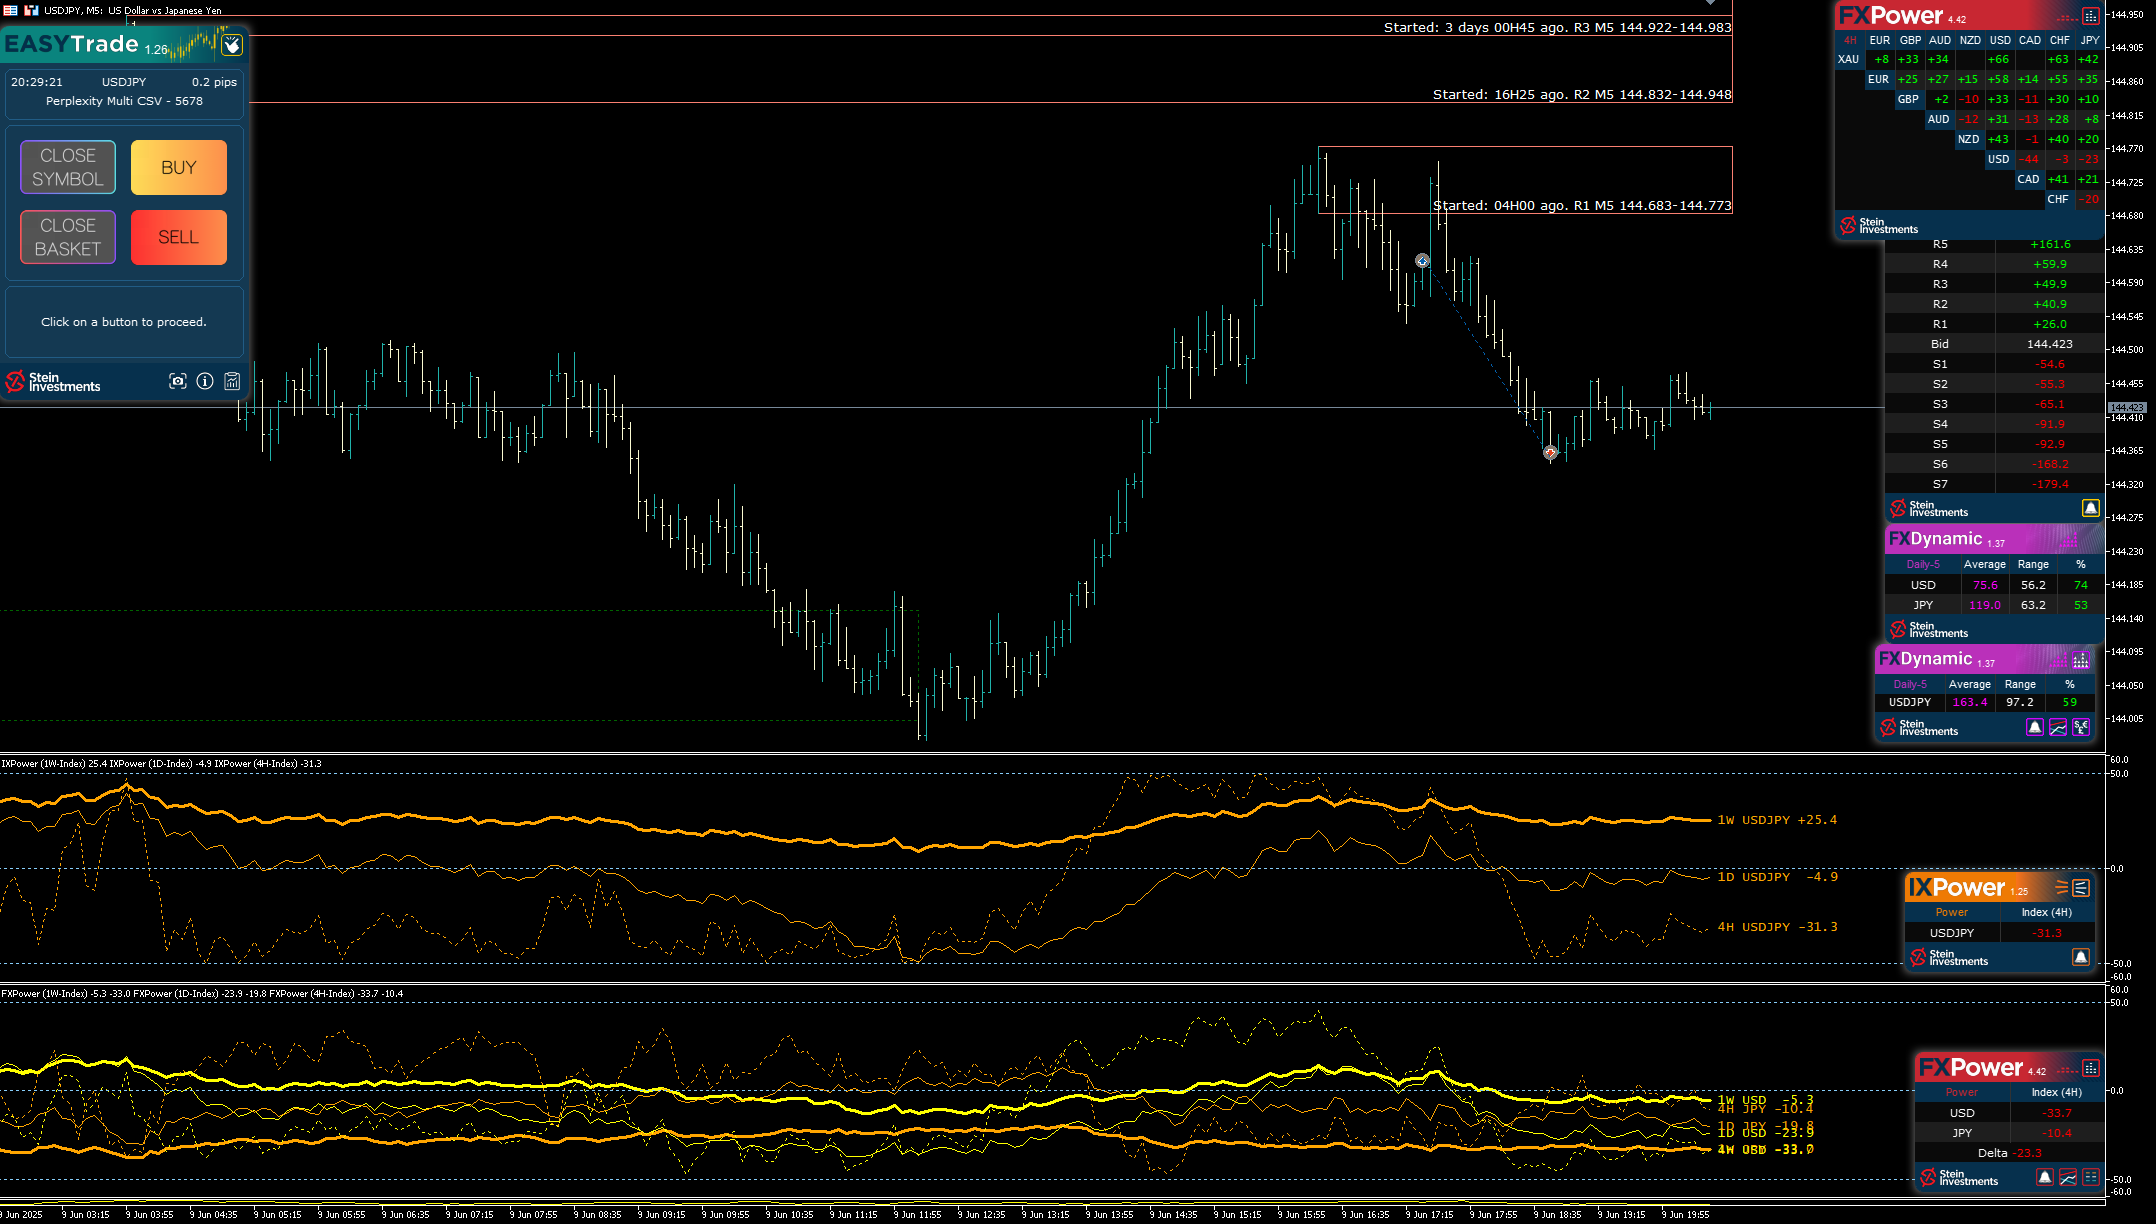This screenshot has width=2156, height=1224.
Task: Toggle USDJPY FXDynamic header bars icon
Action: click(2081, 660)
